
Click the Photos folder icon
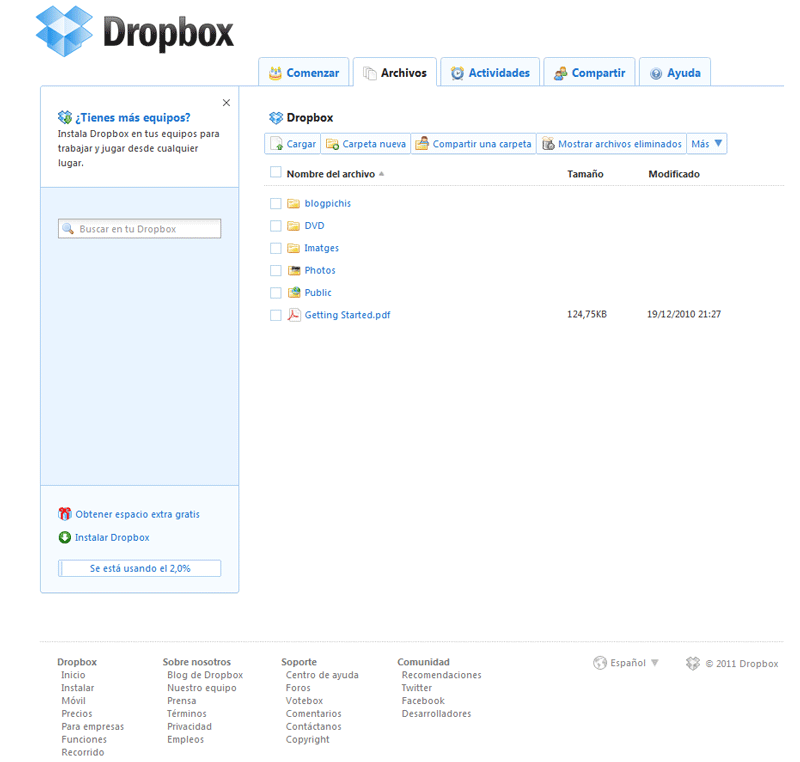pos(294,270)
